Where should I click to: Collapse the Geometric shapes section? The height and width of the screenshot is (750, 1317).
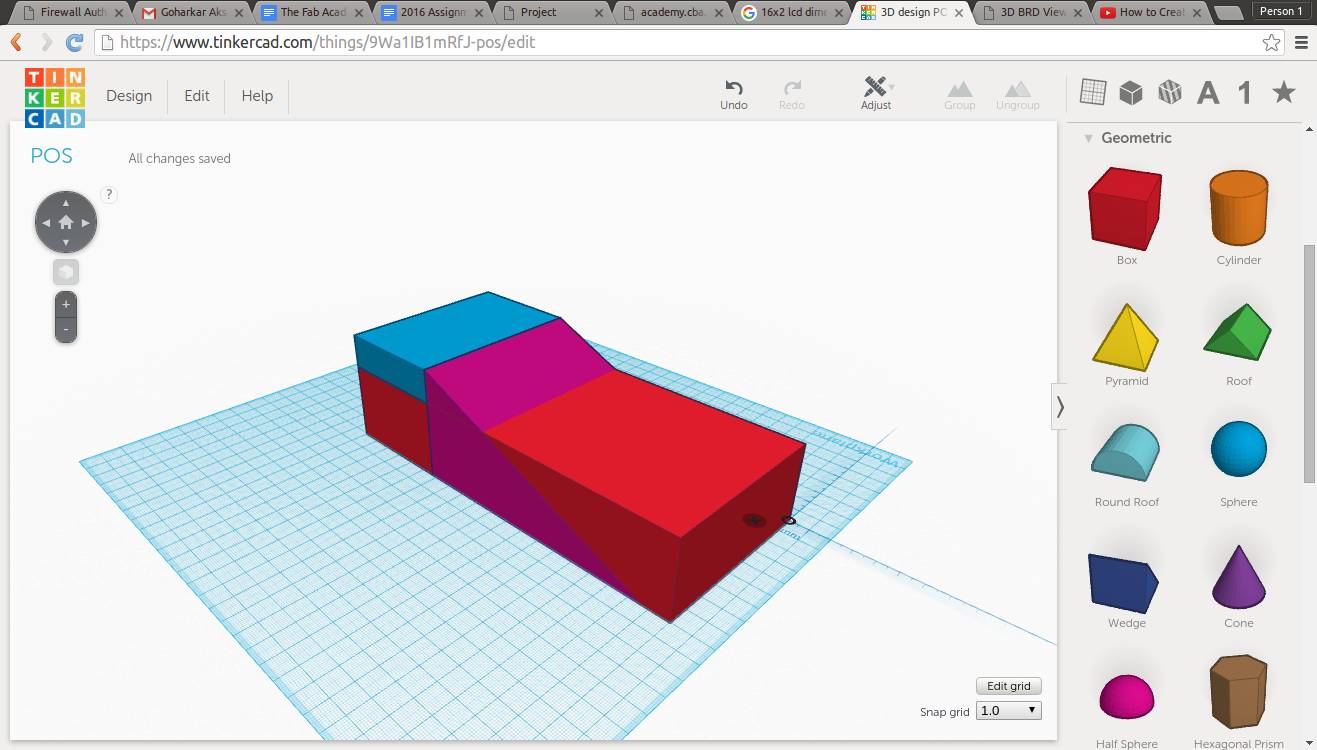tap(1089, 138)
